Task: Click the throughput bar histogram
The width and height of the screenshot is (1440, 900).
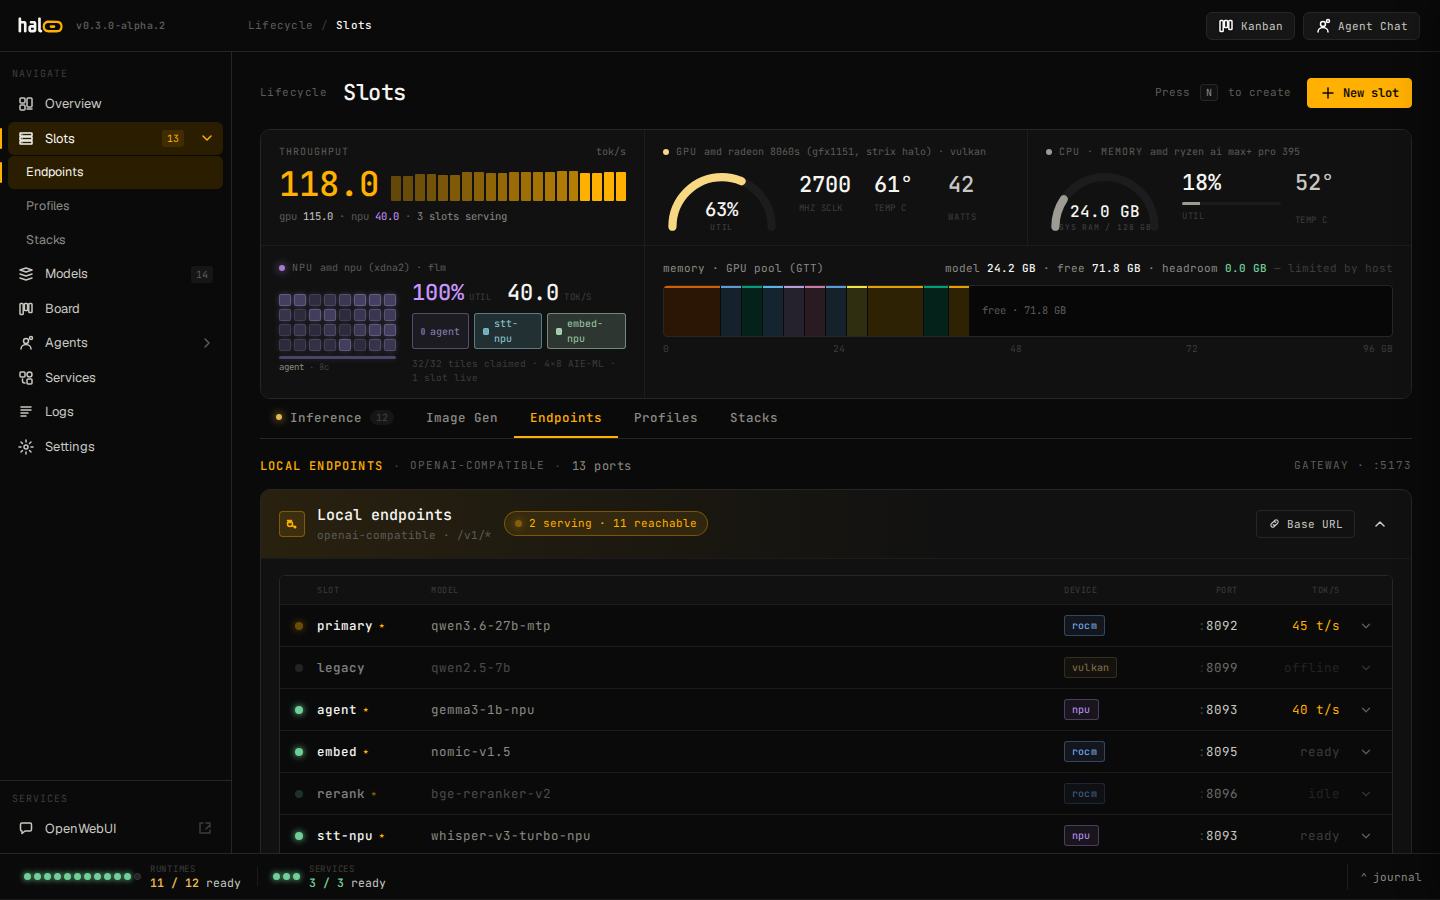Action: [x=508, y=186]
